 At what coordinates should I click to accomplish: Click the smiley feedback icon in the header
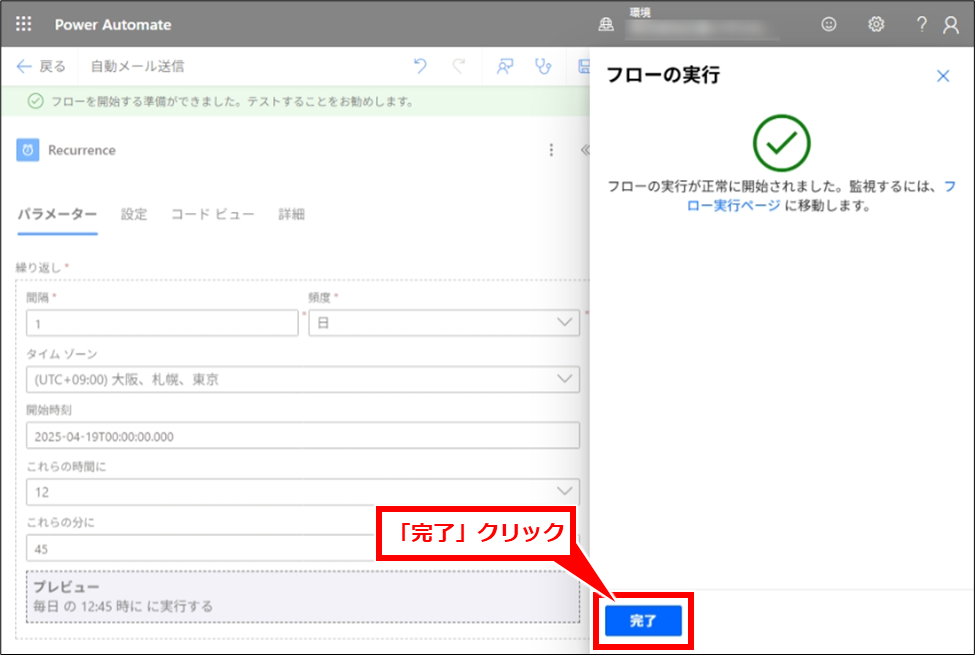coord(828,24)
